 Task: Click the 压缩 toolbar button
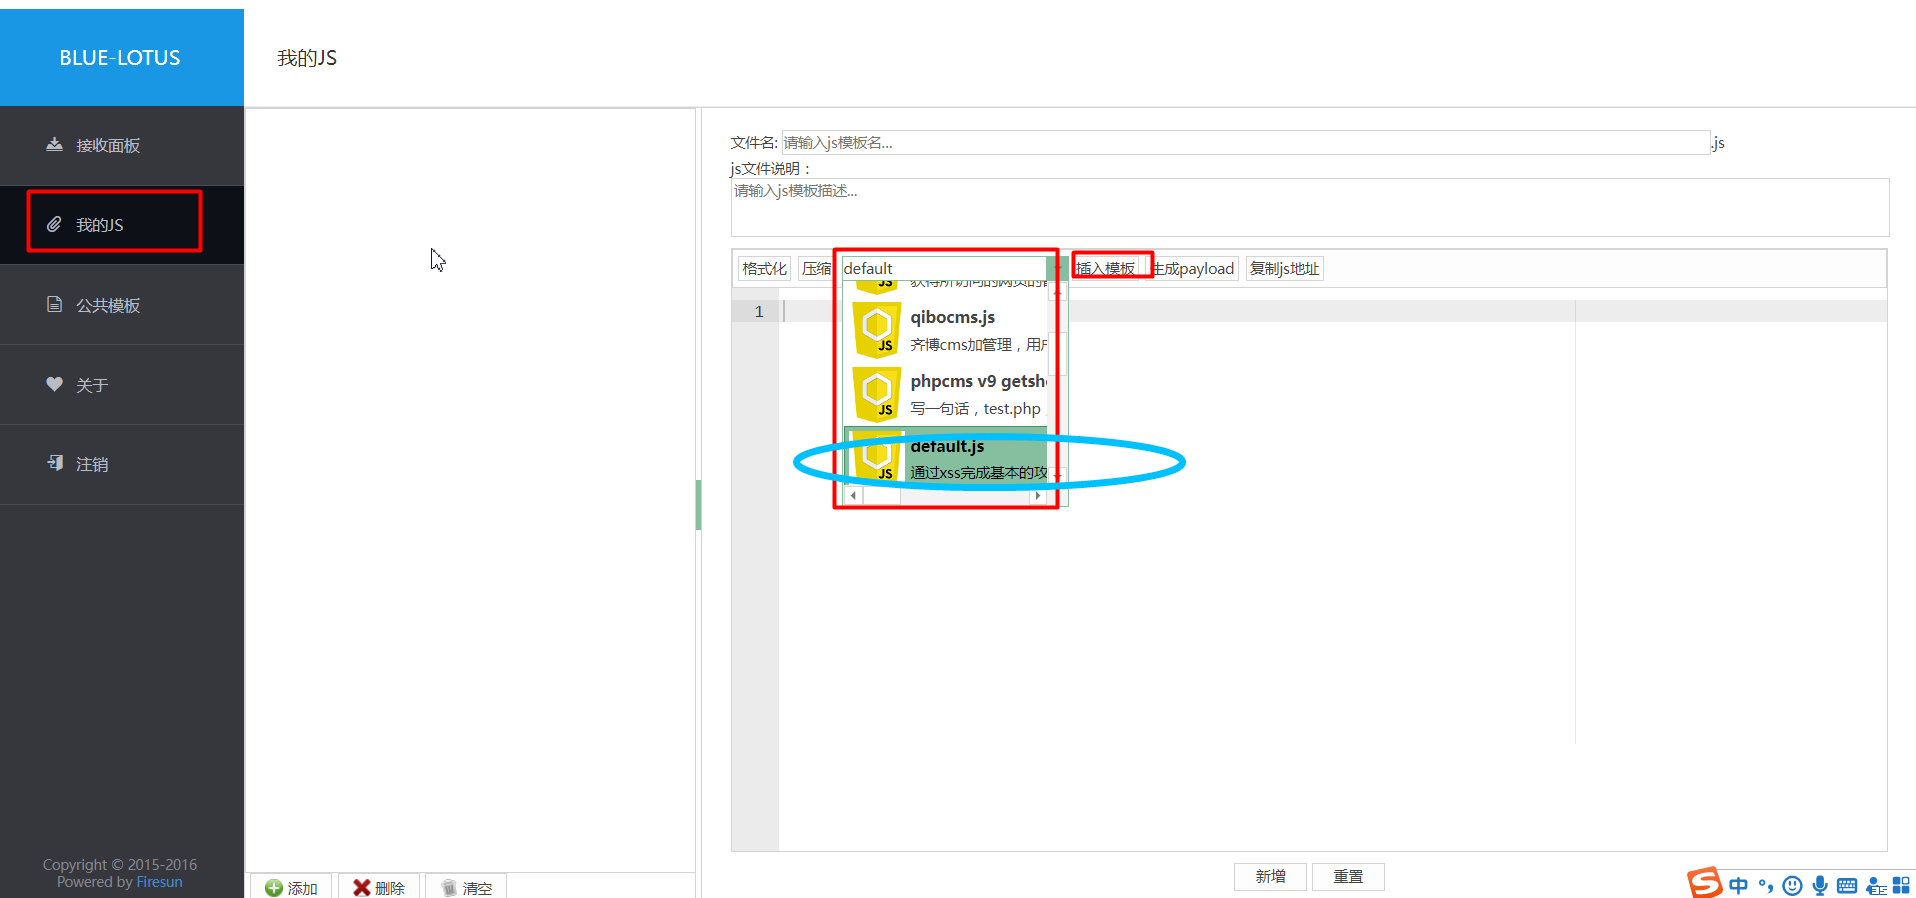[x=816, y=268]
